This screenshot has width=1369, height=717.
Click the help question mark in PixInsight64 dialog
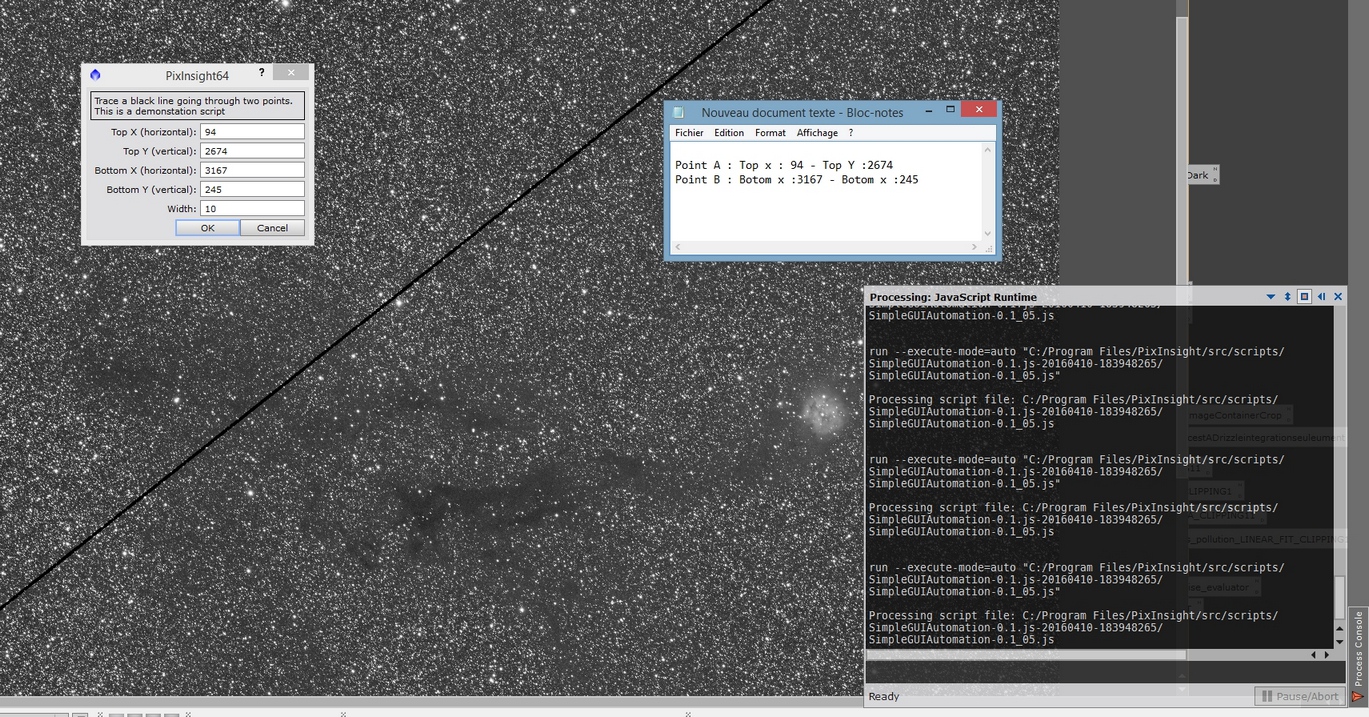click(261, 73)
